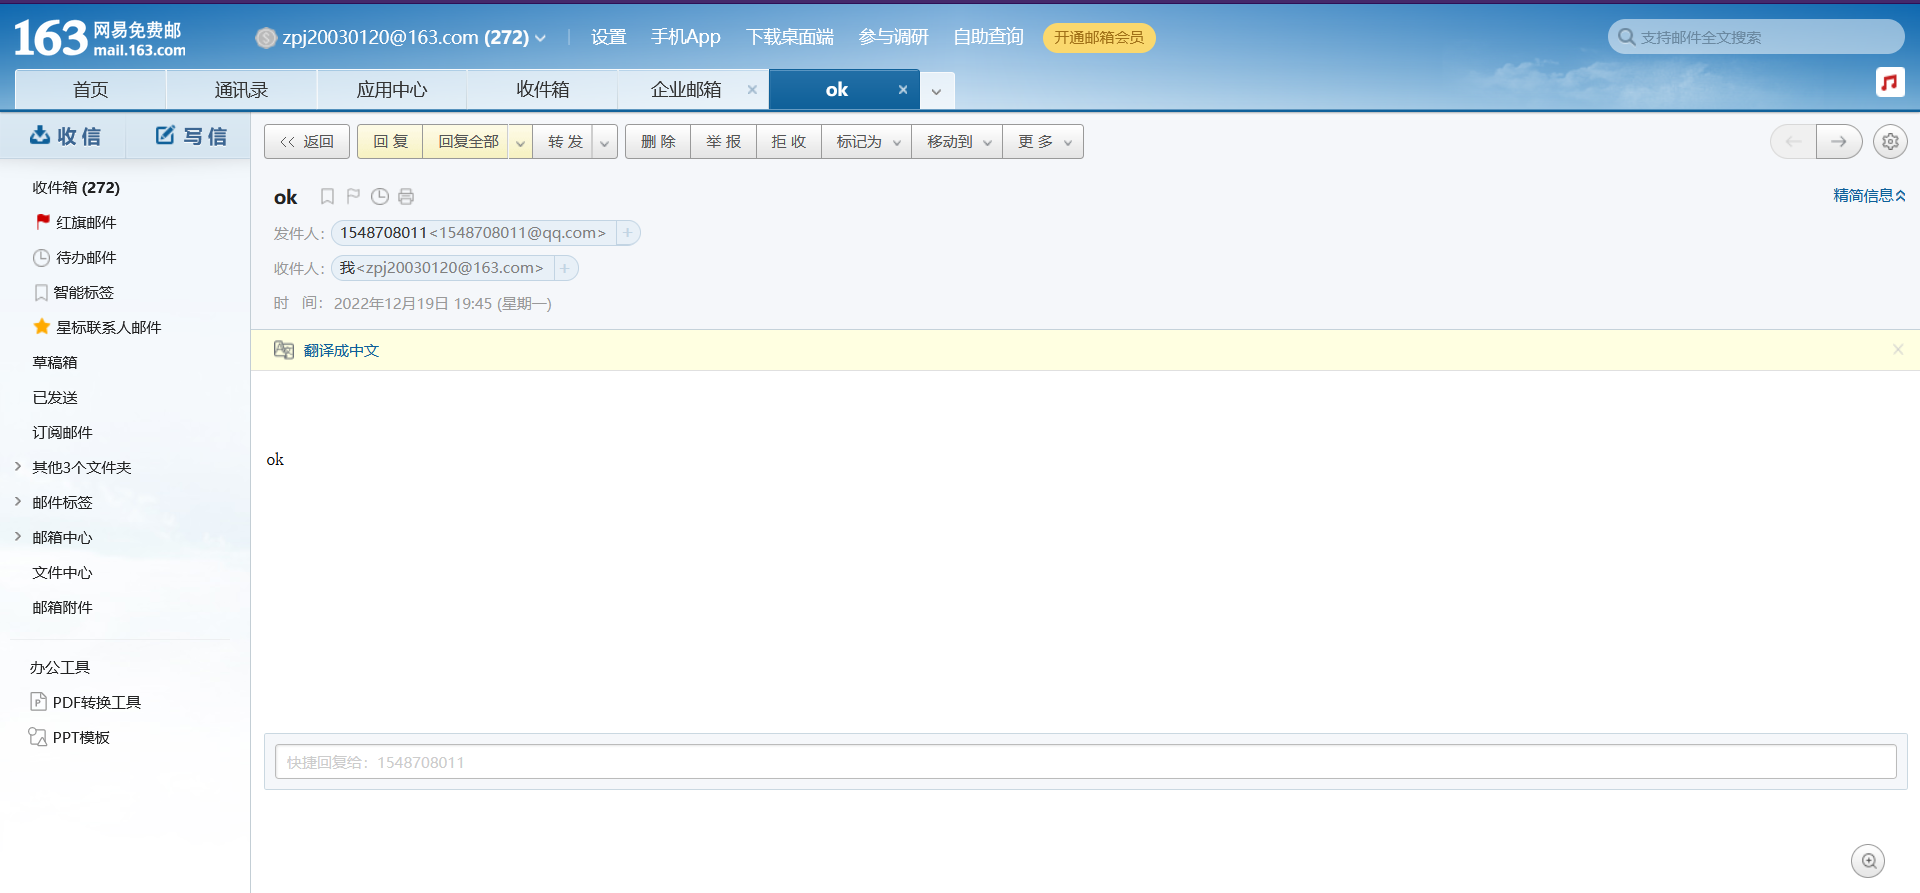
Task: Open 邮箱附件 in sidebar
Action: click(62, 607)
